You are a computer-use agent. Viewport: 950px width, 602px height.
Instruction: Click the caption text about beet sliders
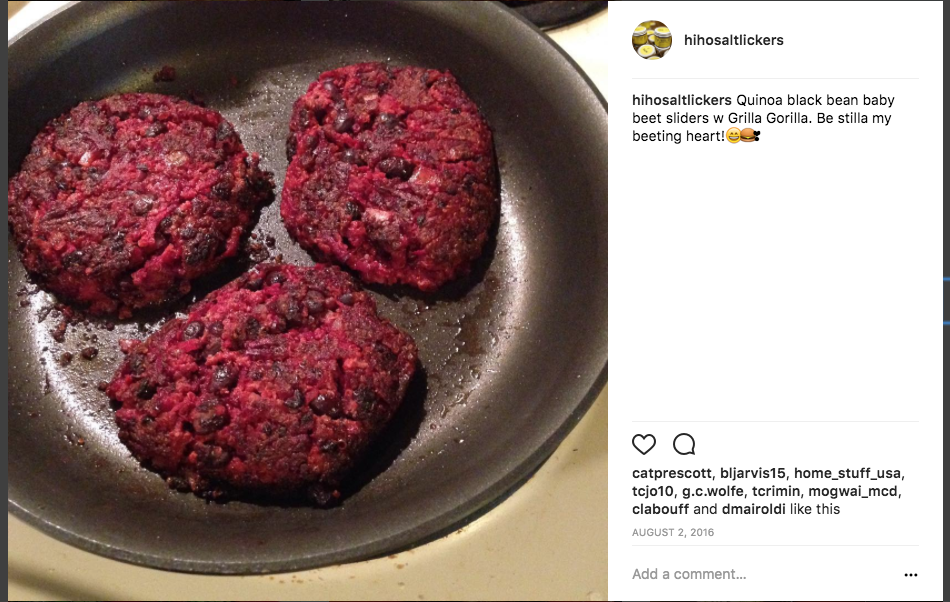point(765,118)
